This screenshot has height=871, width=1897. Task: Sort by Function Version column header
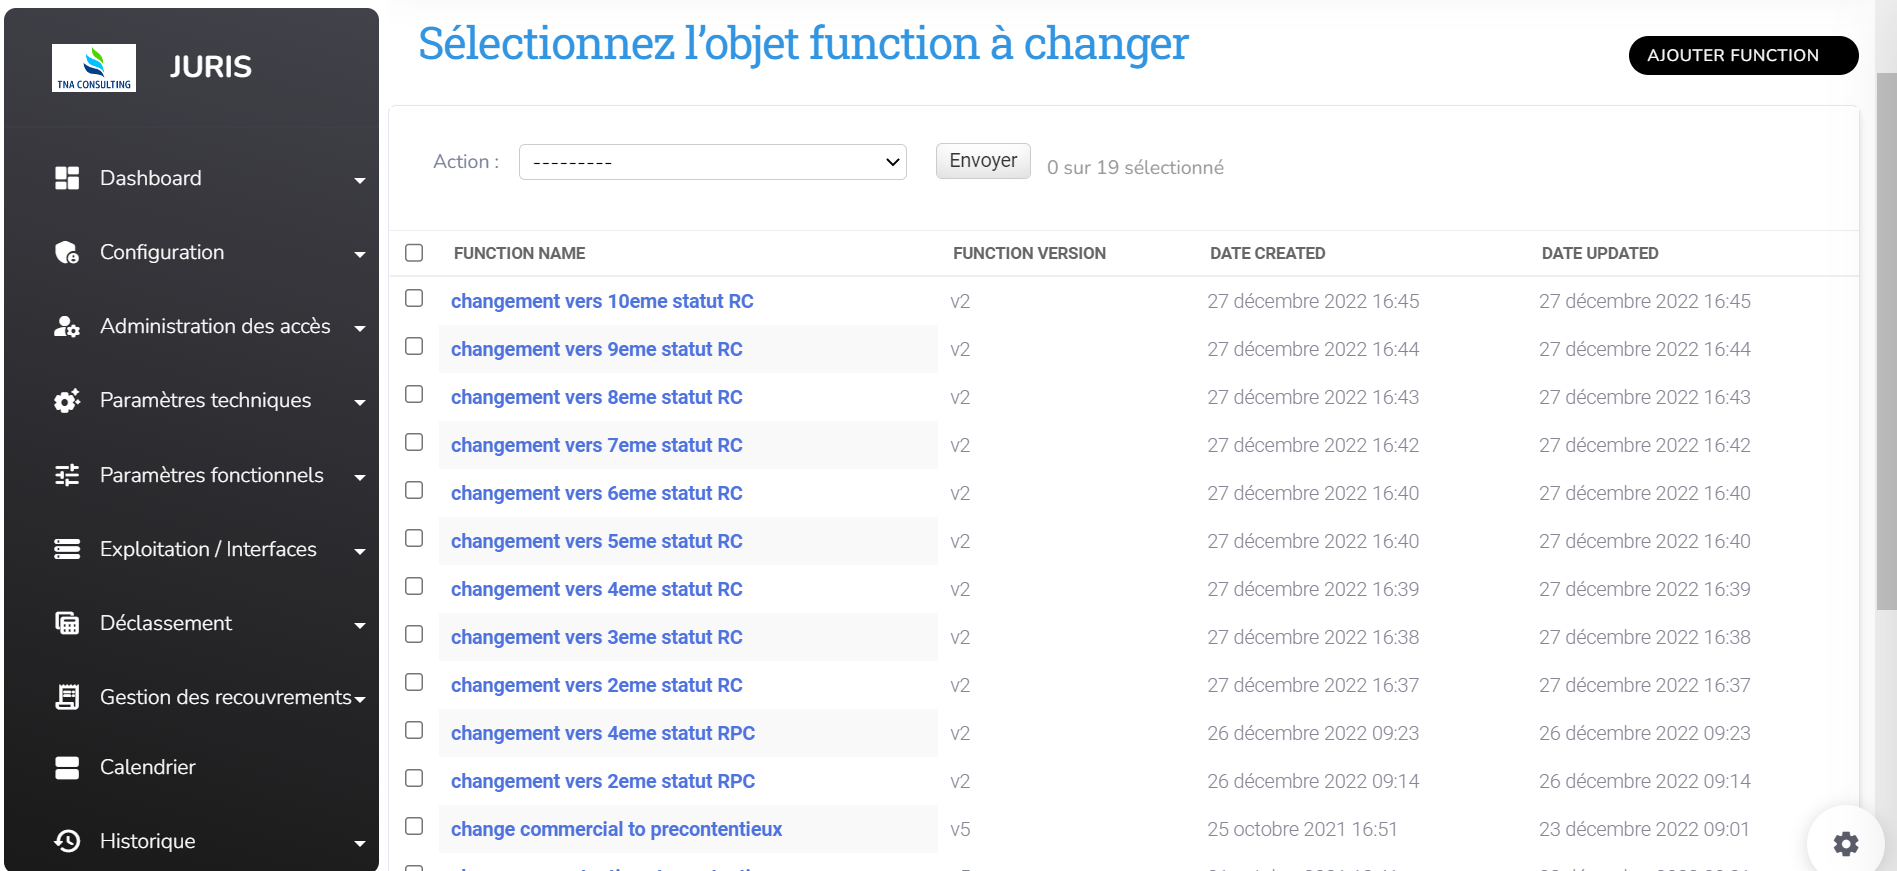1029,254
